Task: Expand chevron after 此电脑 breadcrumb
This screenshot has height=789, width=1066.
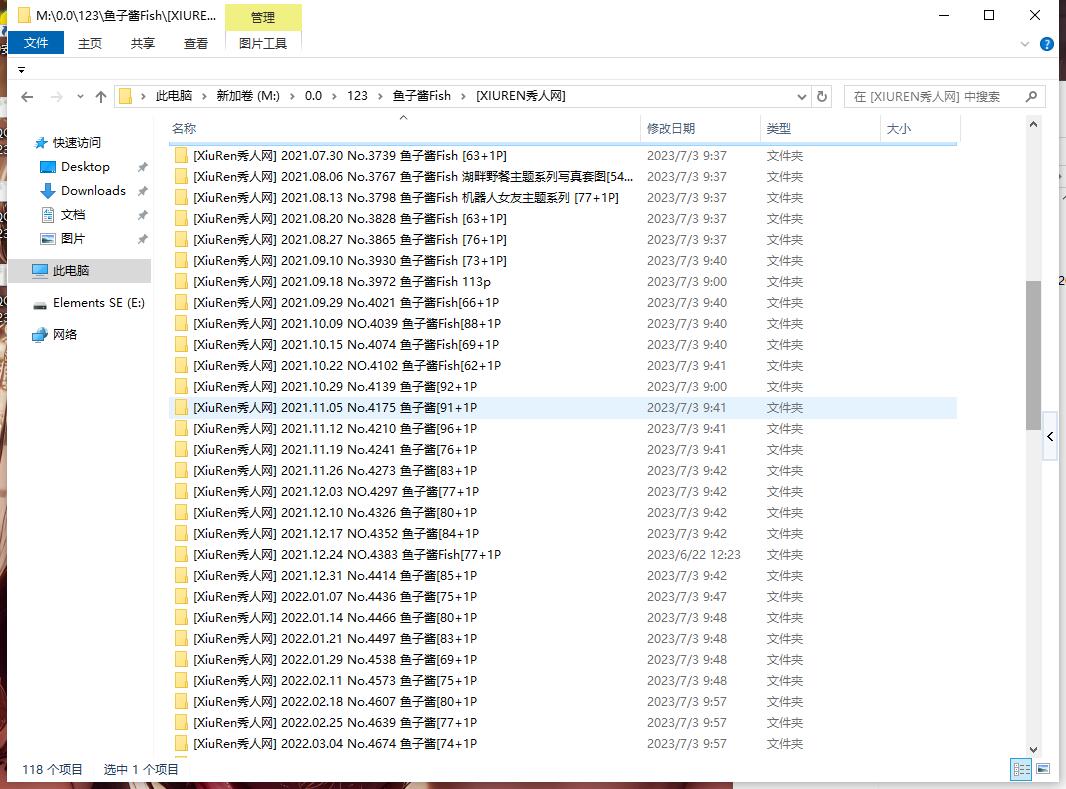Action: click(x=204, y=97)
